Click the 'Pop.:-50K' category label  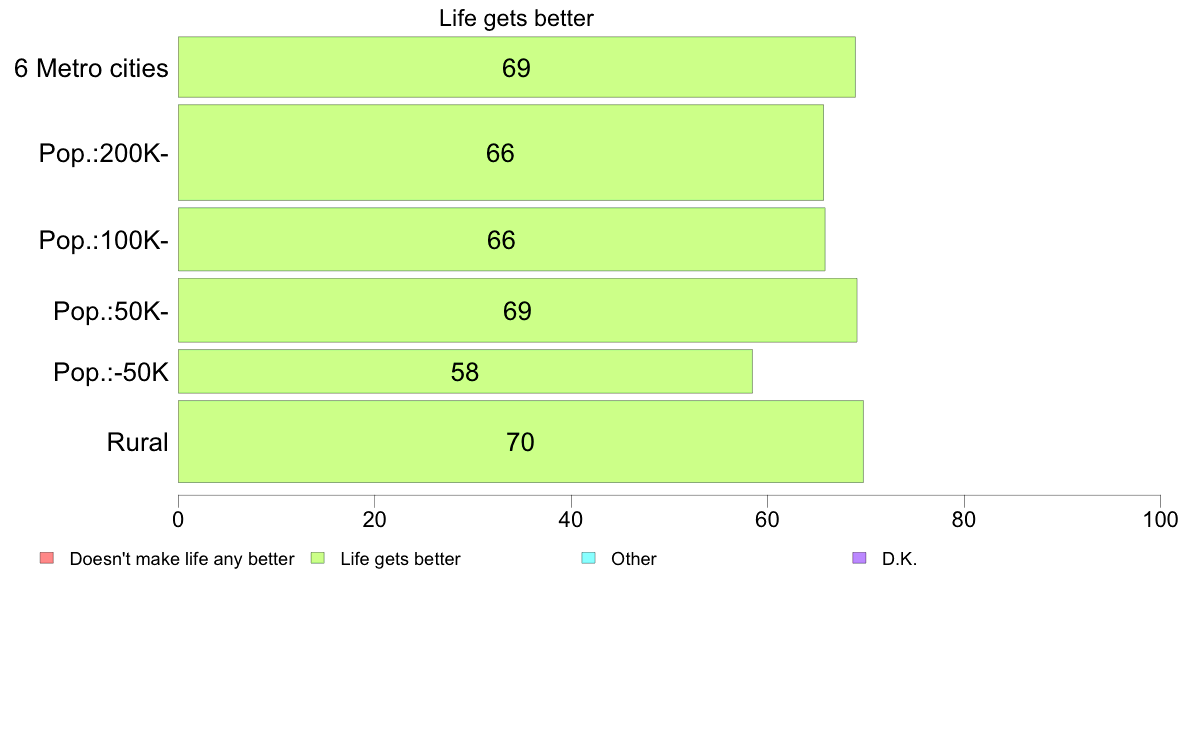pos(111,372)
